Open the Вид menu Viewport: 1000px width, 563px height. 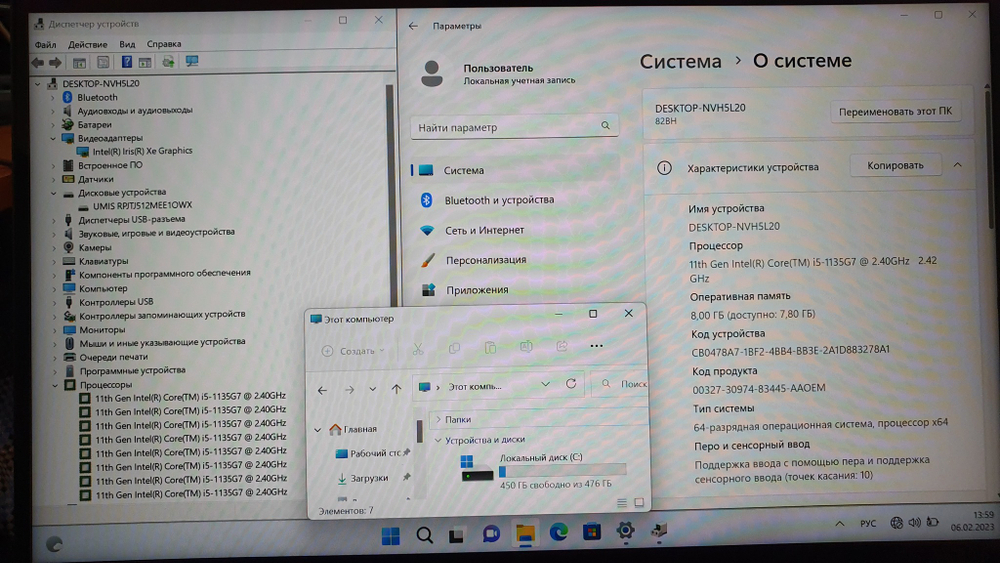click(127, 44)
